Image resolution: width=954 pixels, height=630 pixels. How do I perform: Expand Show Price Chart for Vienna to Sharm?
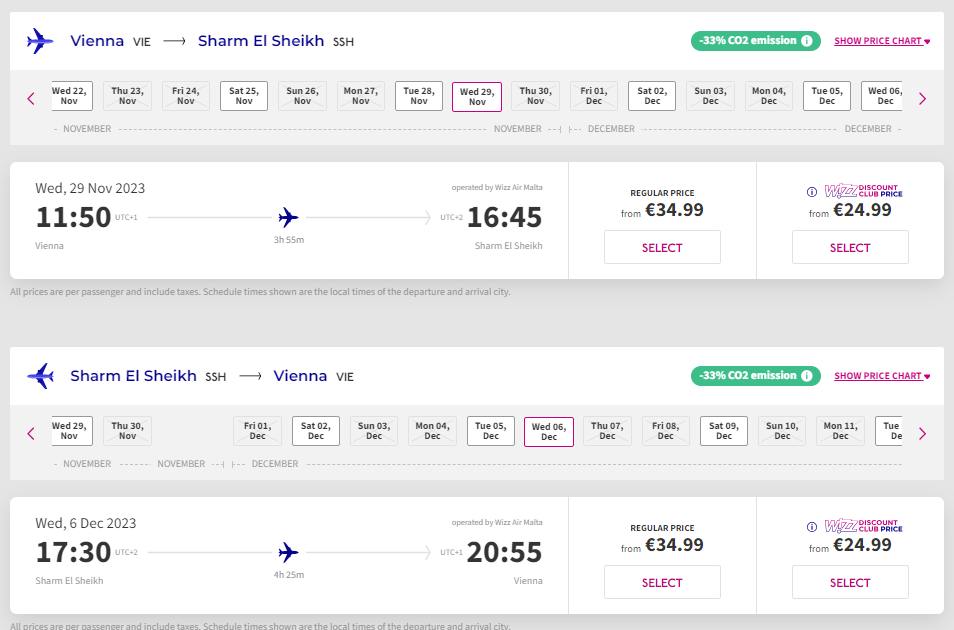[x=881, y=41]
